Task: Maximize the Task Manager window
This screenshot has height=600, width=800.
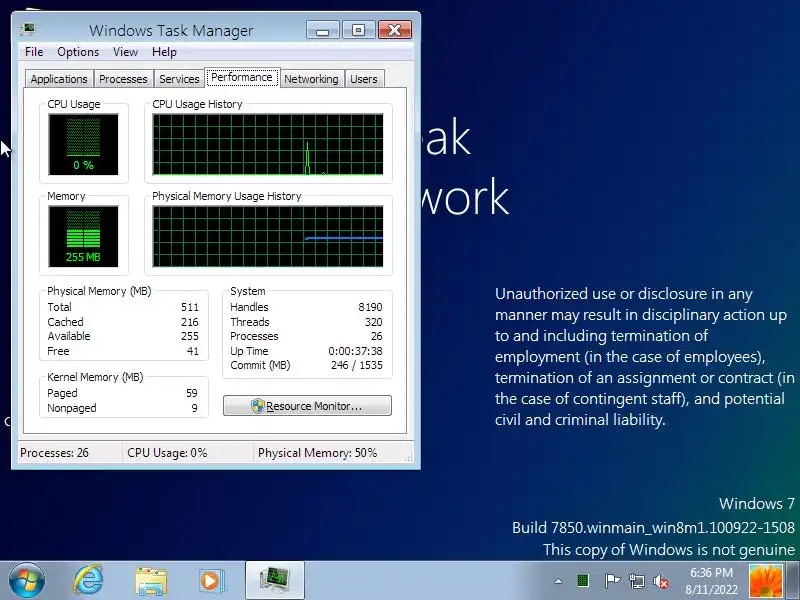Action: [x=358, y=30]
